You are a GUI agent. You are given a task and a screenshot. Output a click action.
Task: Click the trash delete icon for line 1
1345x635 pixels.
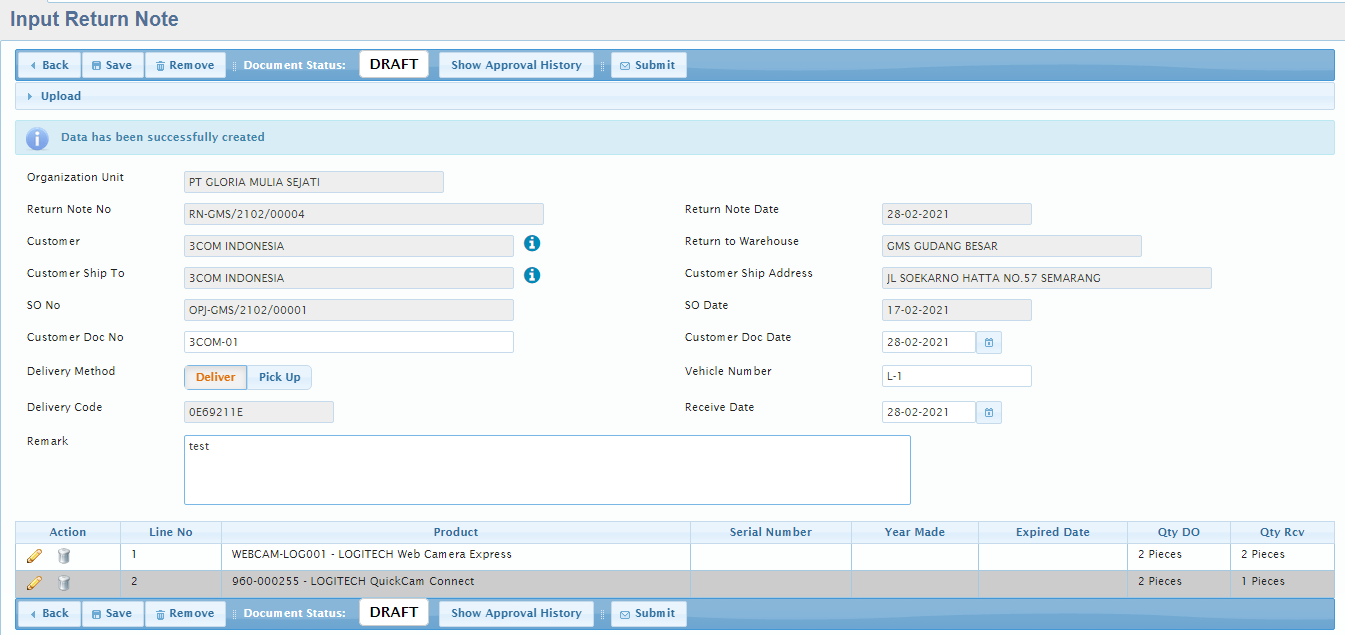pos(63,555)
